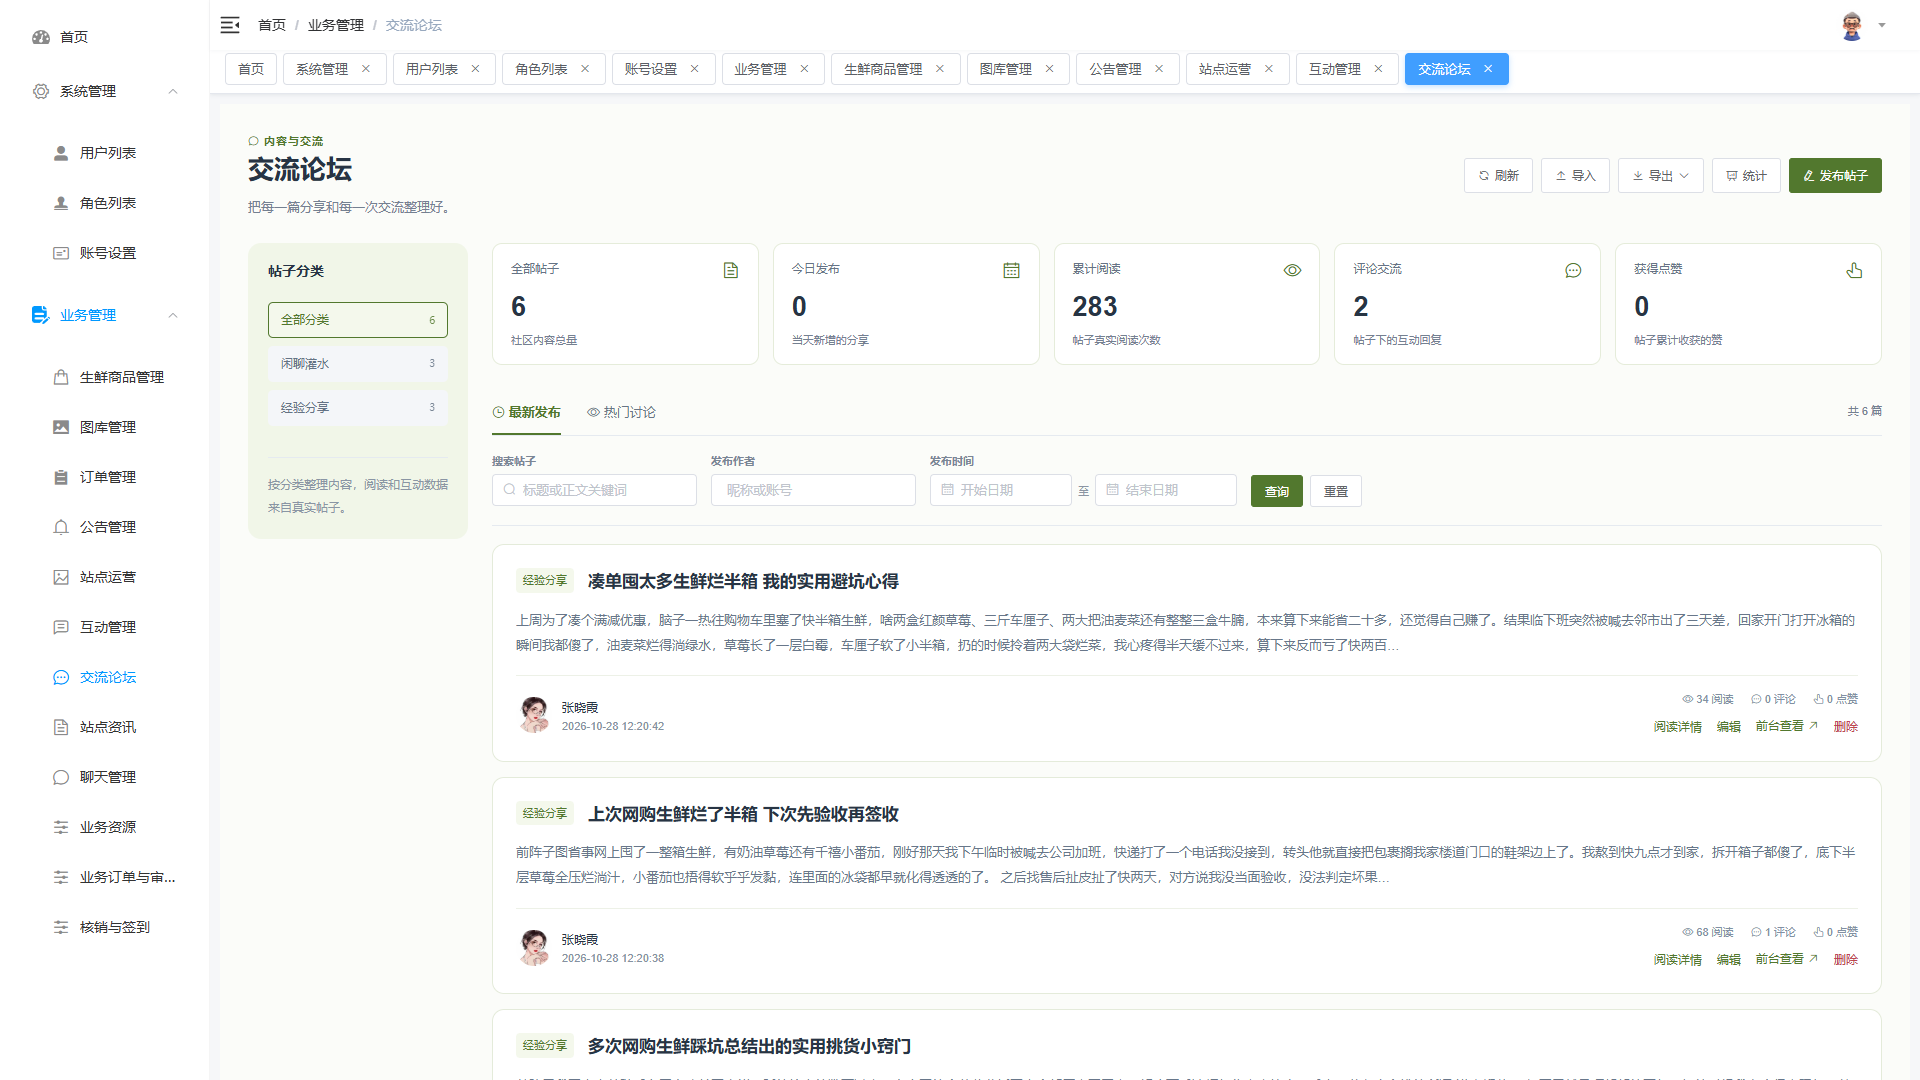Select the 闲聊灌水 category
This screenshot has width=1920, height=1080.
pos(358,364)
